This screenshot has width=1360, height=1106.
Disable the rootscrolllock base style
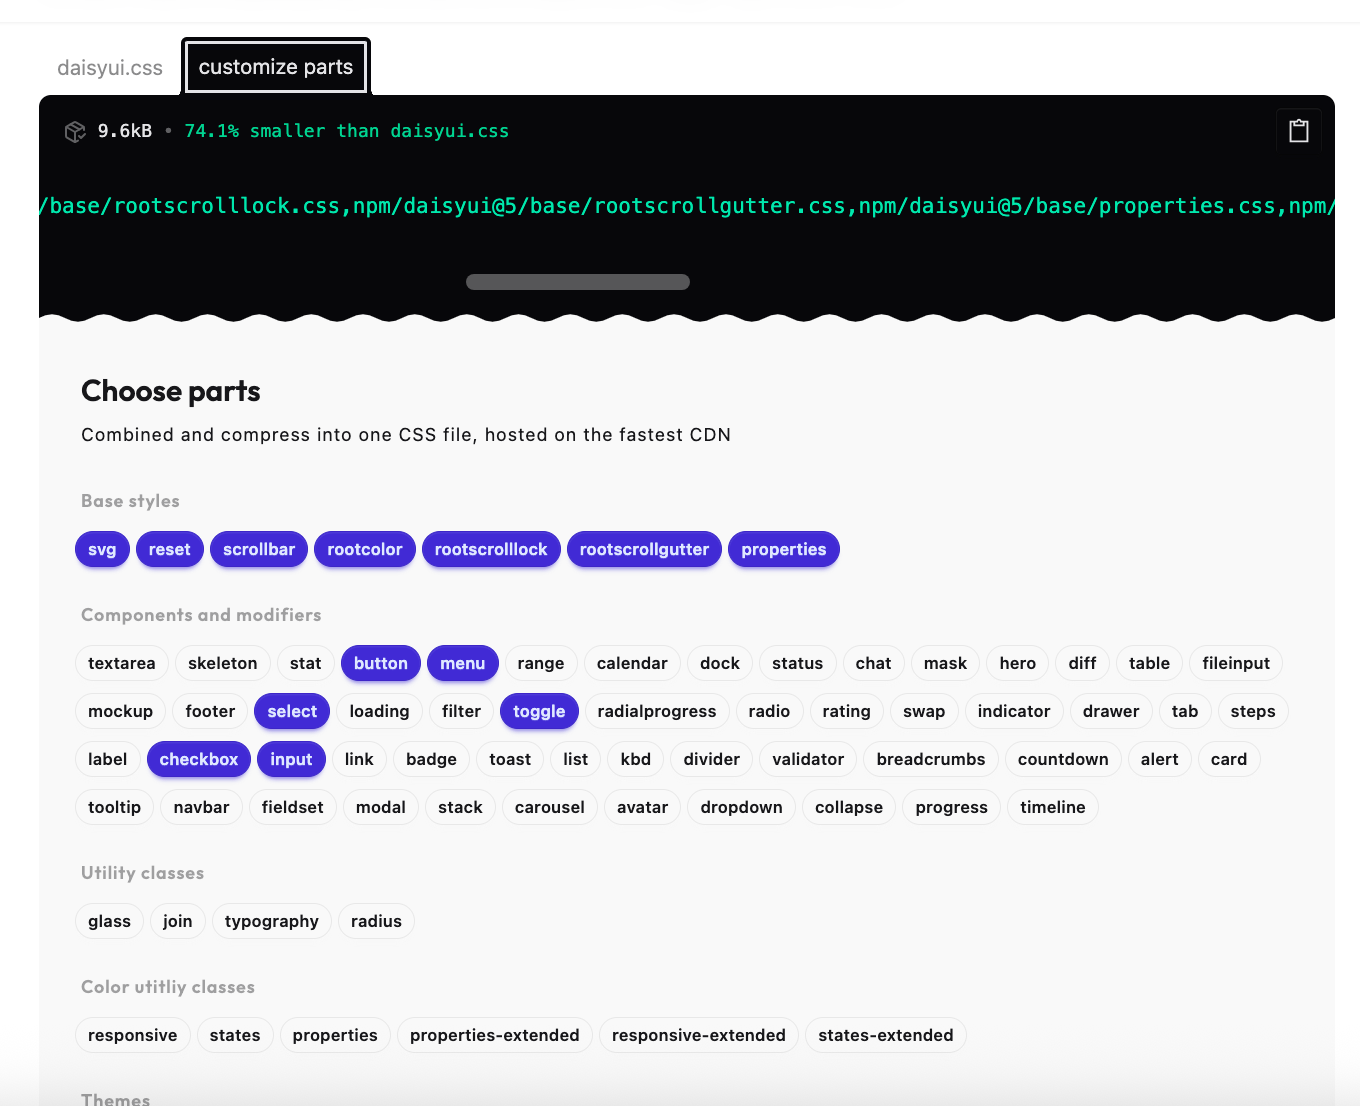point(491,549)
